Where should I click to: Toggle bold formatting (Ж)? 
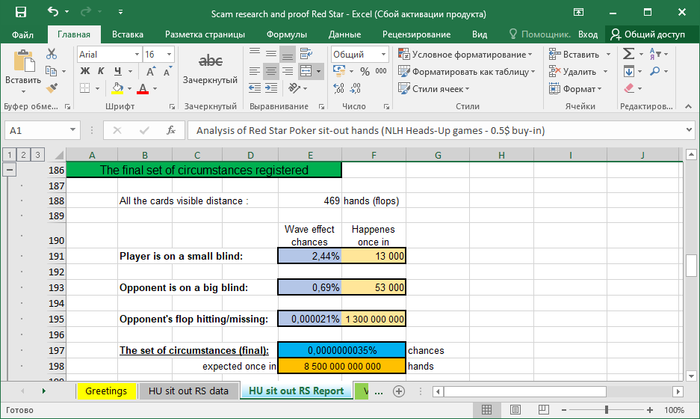85,71
